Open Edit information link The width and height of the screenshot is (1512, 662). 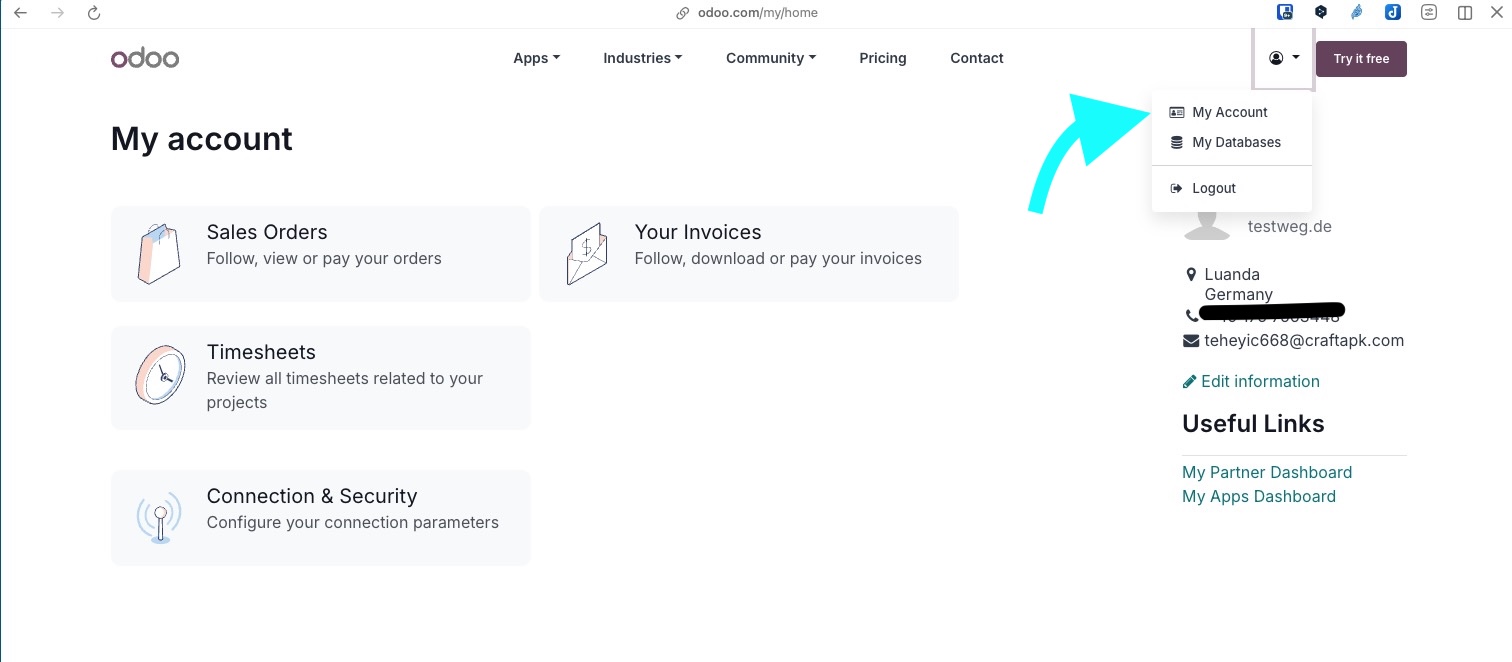pos(1251,381)
